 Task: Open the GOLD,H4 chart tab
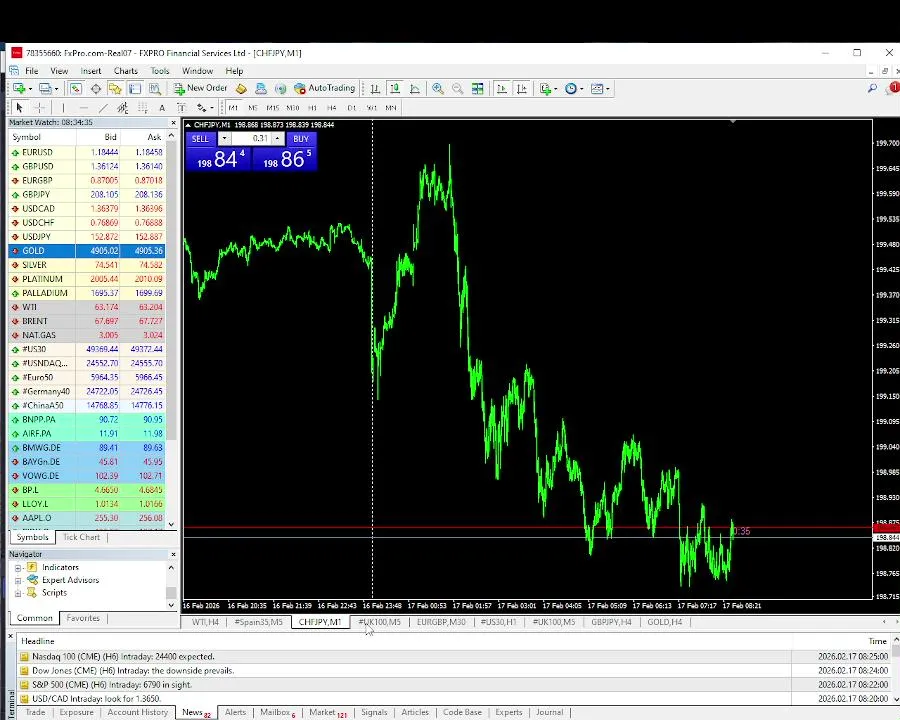tap(665, 622)
